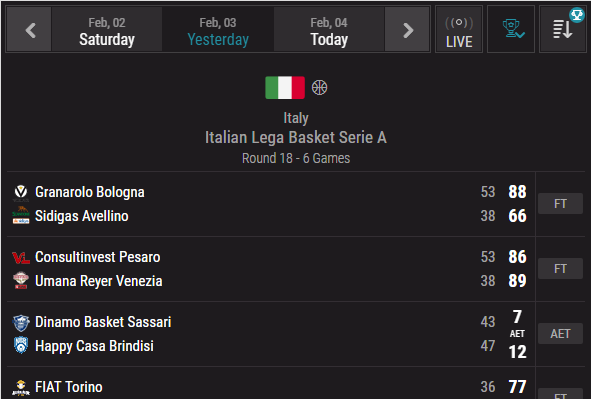
Task: Open FT status of Pesaro-Venezia game
Action: (560, 269)
